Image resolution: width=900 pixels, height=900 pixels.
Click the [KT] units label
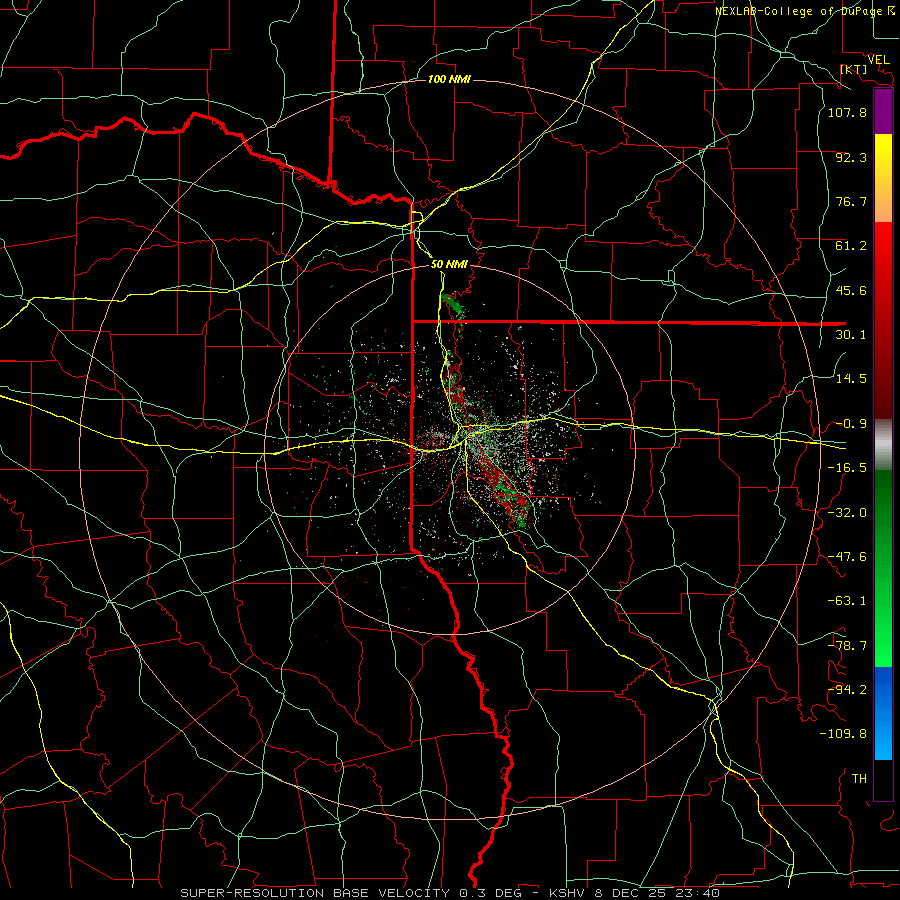tap(854, 69)
